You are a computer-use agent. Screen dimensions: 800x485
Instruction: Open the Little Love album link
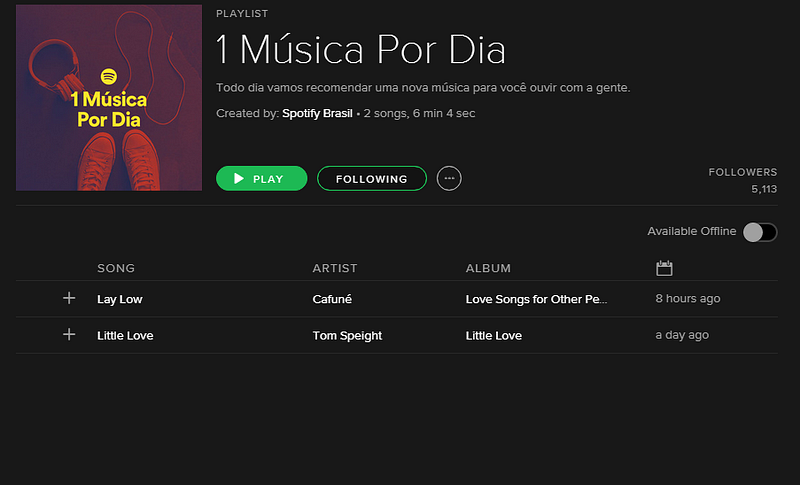click(x=493, y=336)
